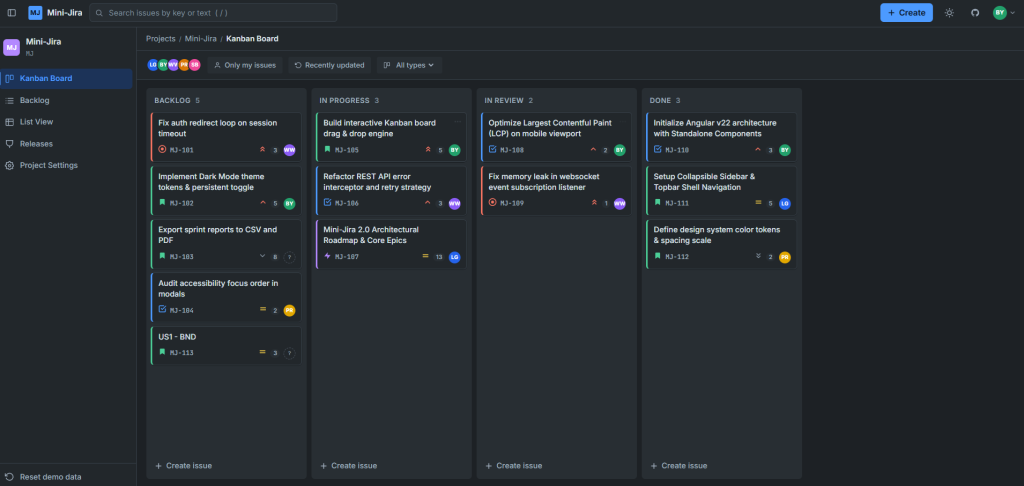Click low priority chevron on MJ-103
The width and height of the screenshot is (1024, 486).
coord(263,257)
